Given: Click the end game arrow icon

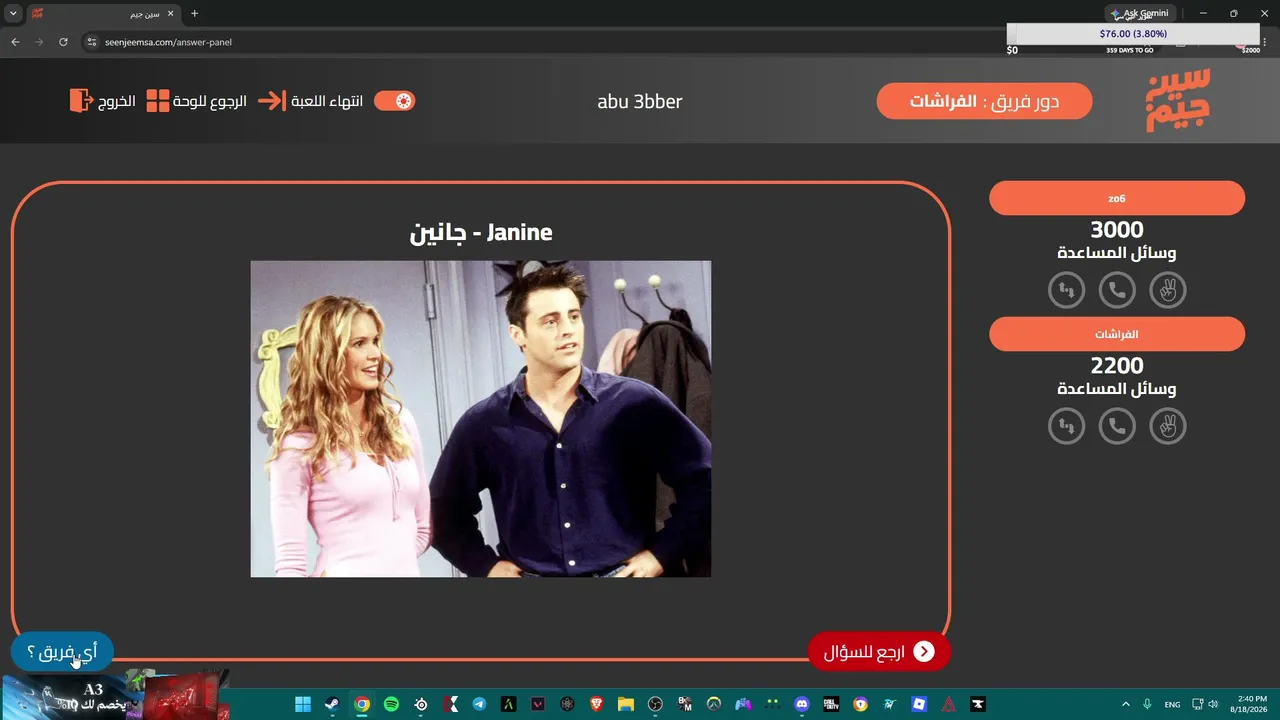Looking at the screenshot, I should point(271,101).
